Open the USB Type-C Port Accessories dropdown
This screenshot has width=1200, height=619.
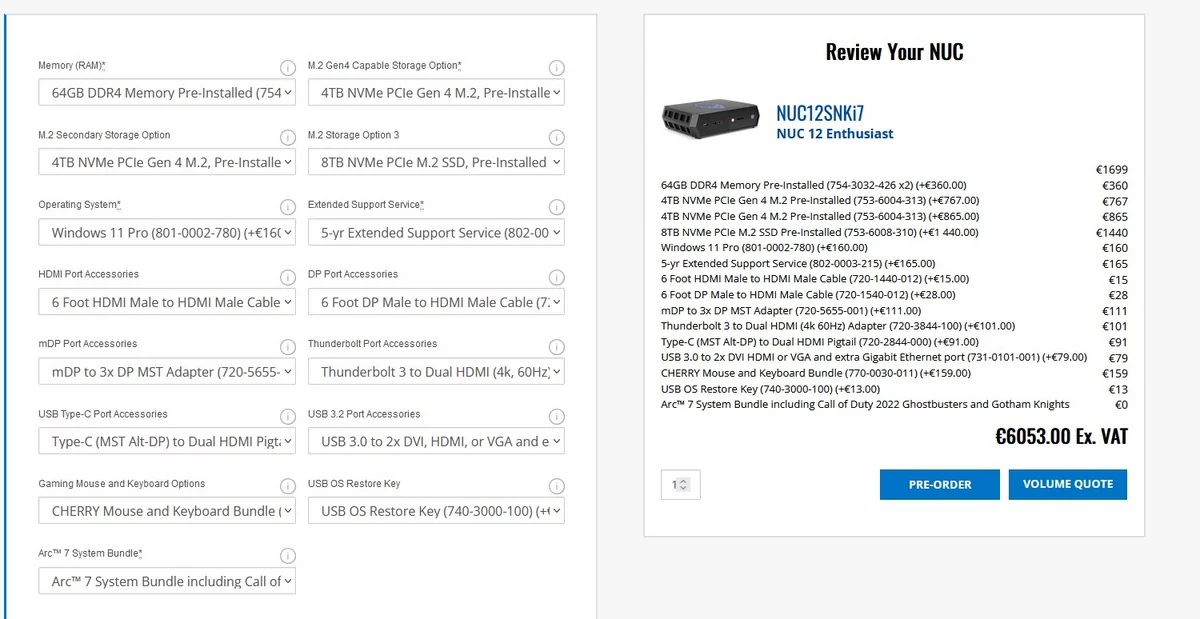[167, 441]
